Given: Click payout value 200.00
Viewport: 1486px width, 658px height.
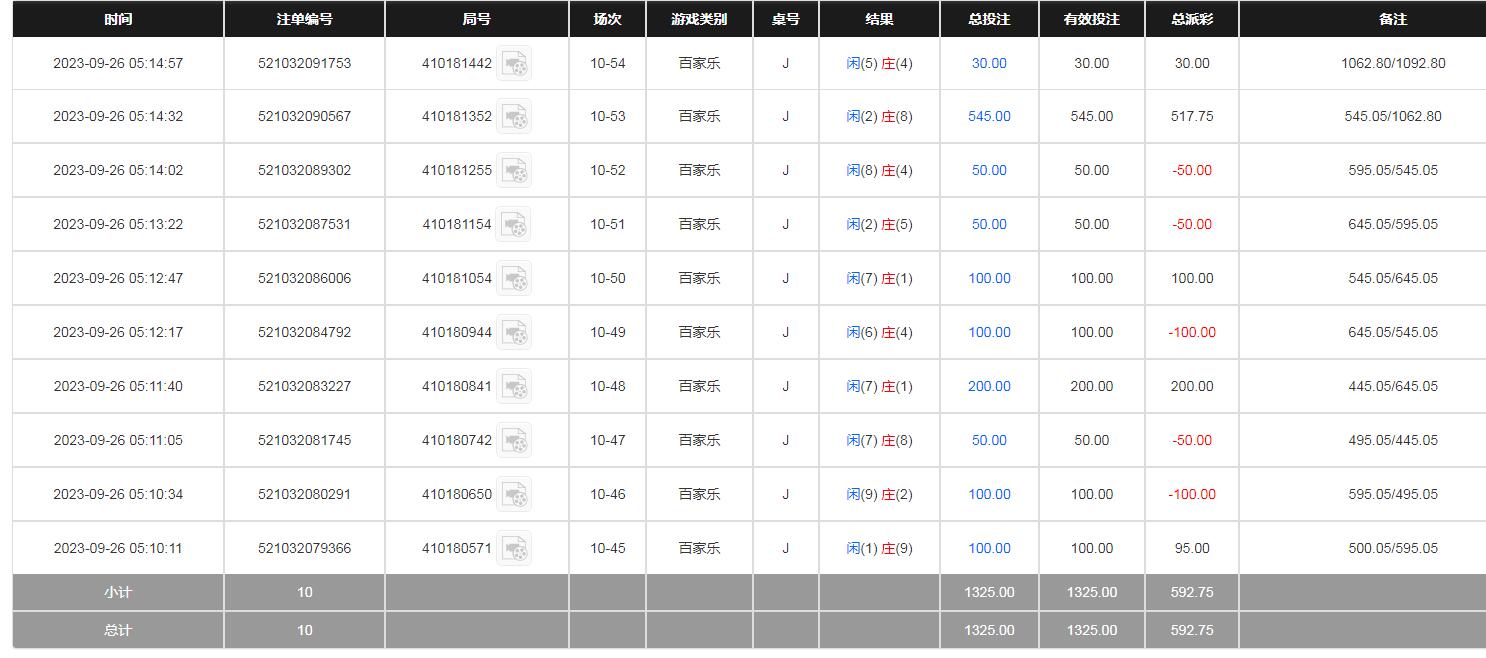Looking at the screenshot, I should tap(1192, 386).
